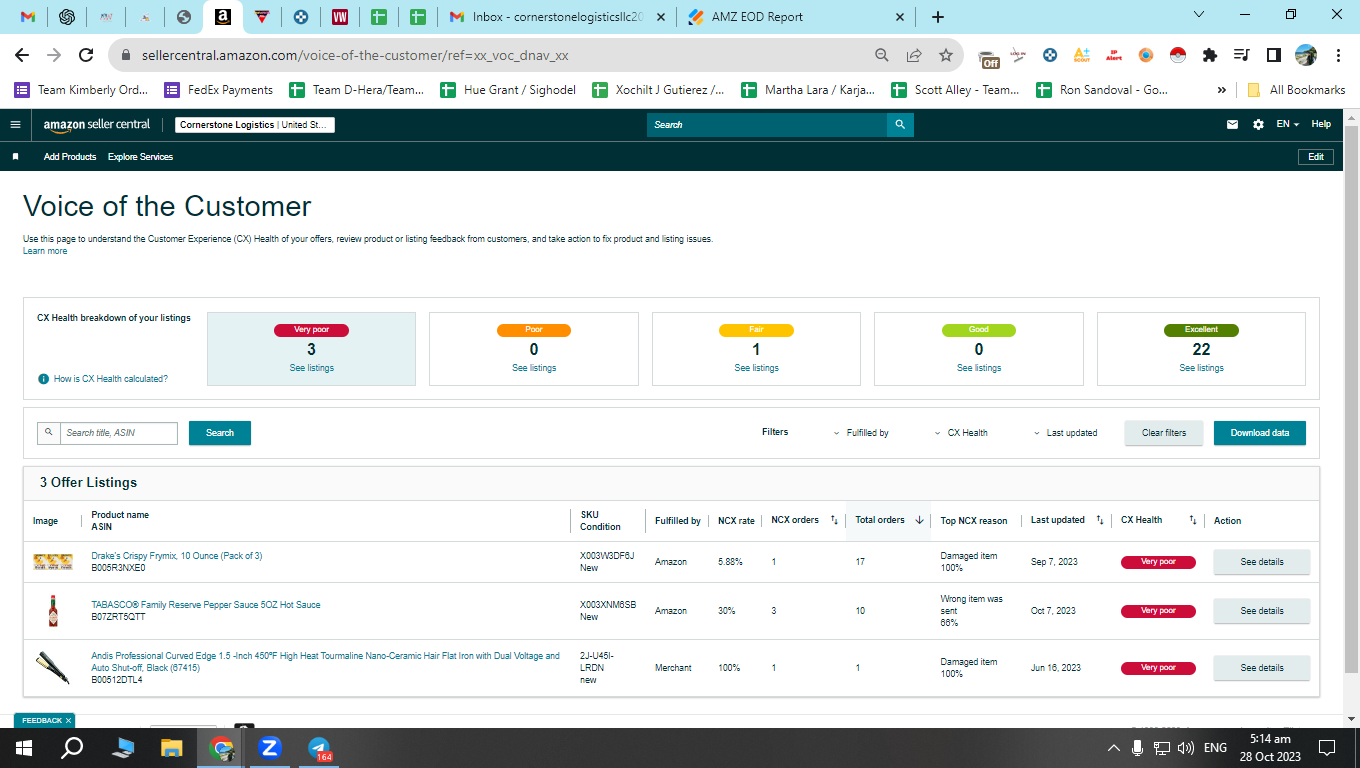
Task: Click the taskbar volume icon
Action: pos(1186,748)
